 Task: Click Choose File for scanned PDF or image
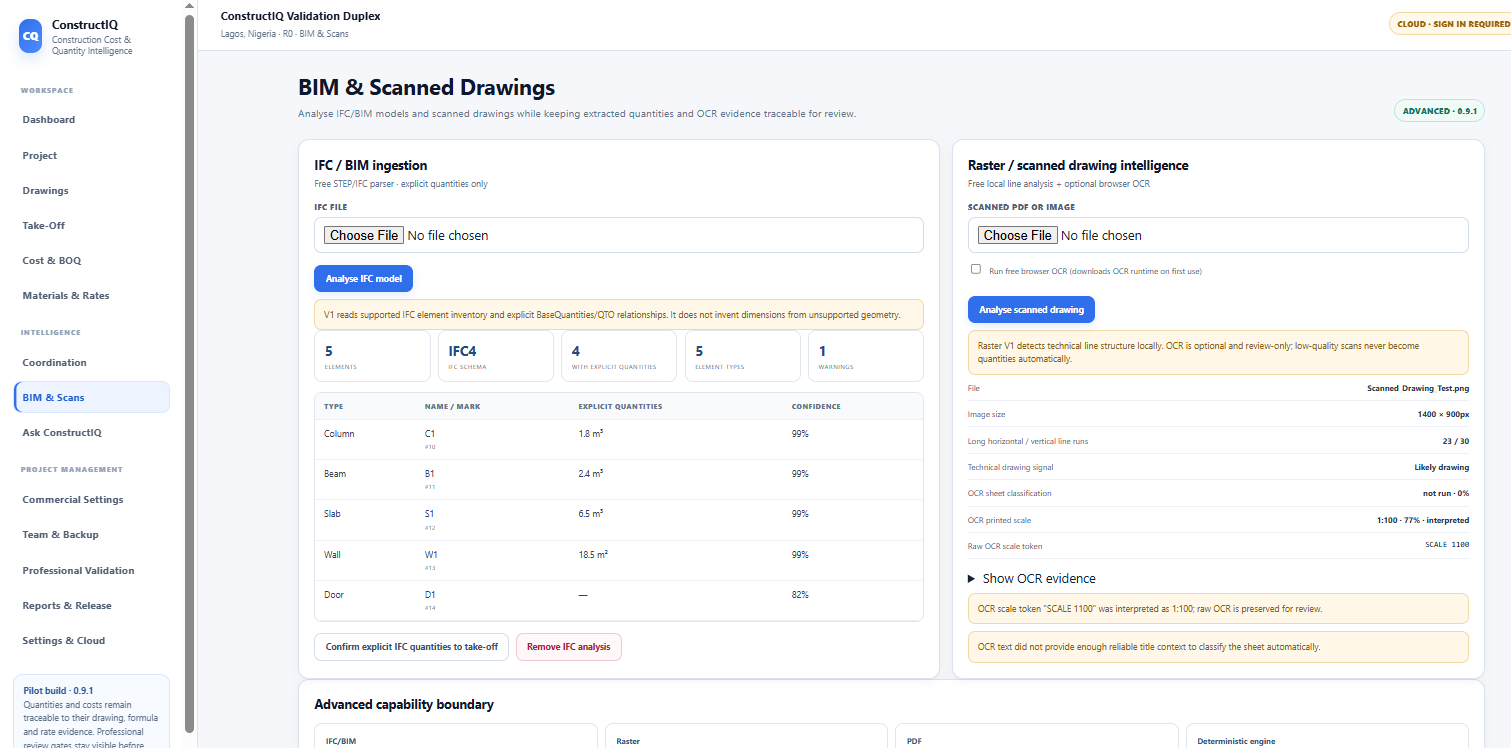[x=1017, y=235]
